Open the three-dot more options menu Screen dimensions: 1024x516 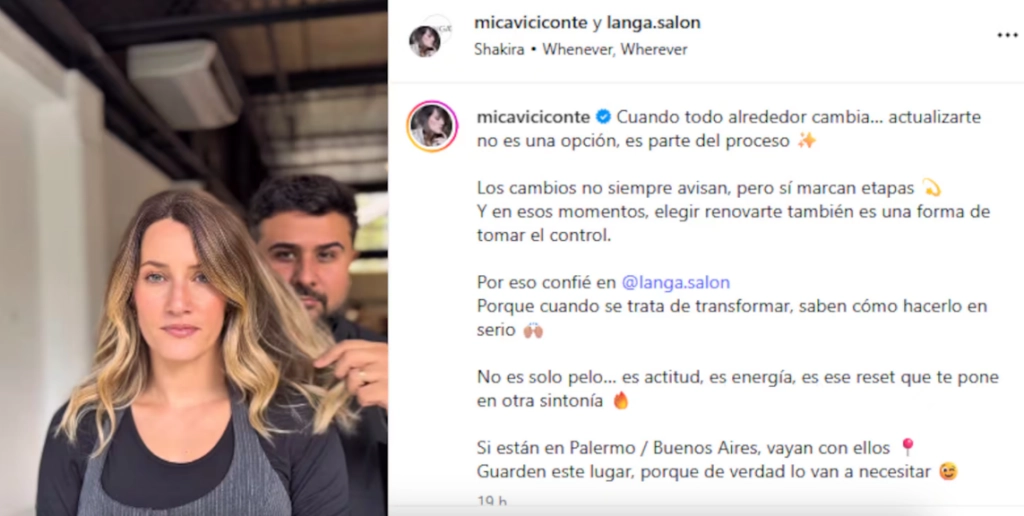pos(1007,35)
